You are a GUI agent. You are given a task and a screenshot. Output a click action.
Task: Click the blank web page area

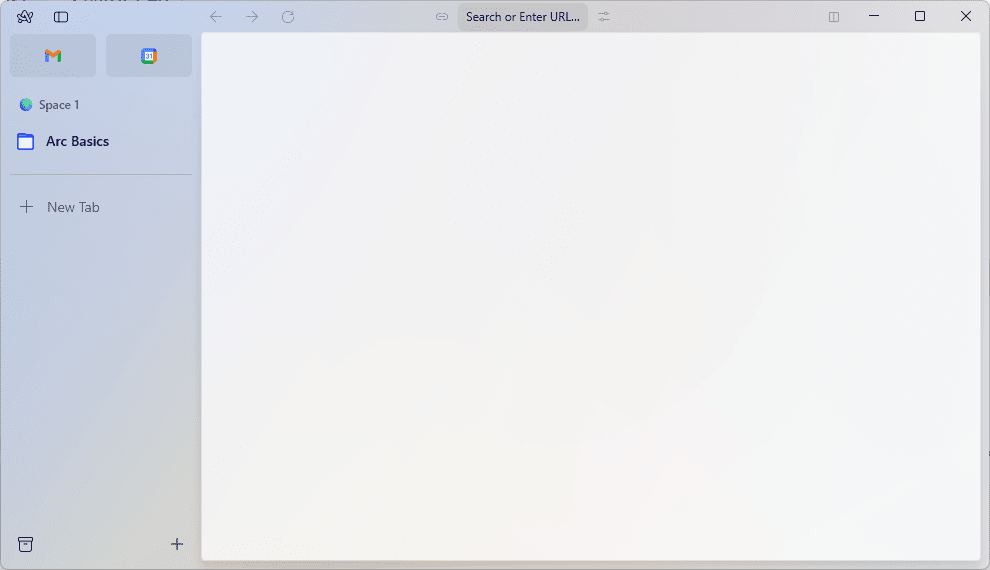(x=590, y=300)
